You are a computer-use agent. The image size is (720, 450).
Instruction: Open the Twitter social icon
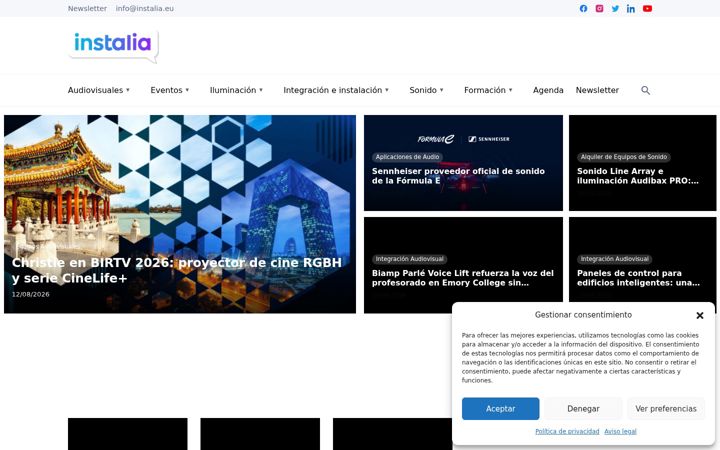point(615,8)
